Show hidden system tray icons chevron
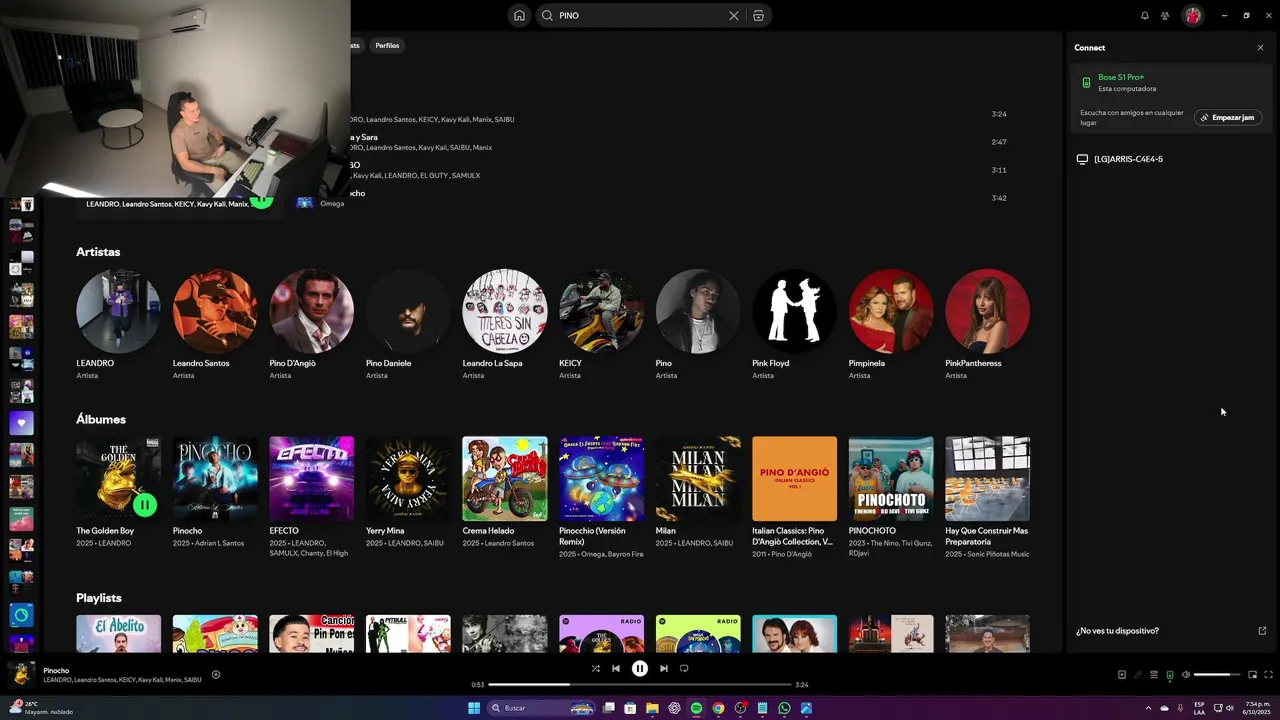 pos(1148,708)
